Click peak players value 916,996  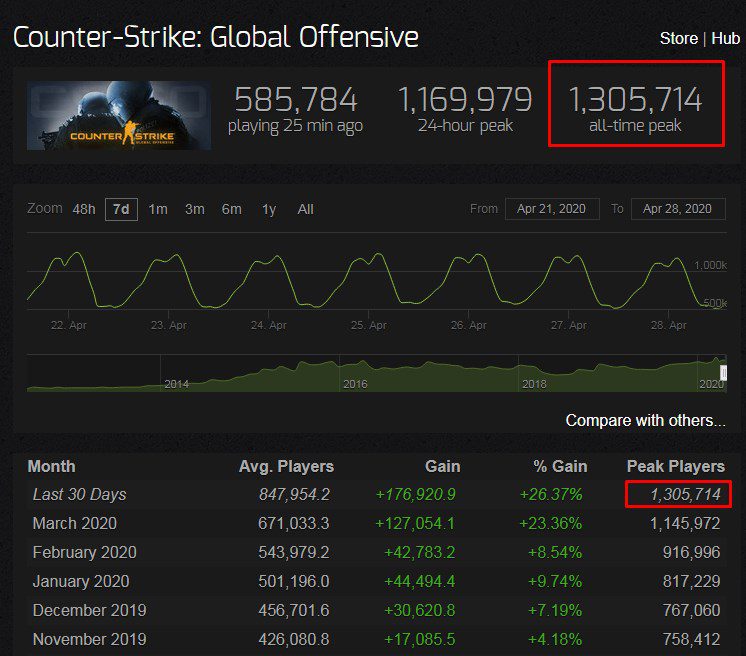pyautogui.click(x=691, y=552)
